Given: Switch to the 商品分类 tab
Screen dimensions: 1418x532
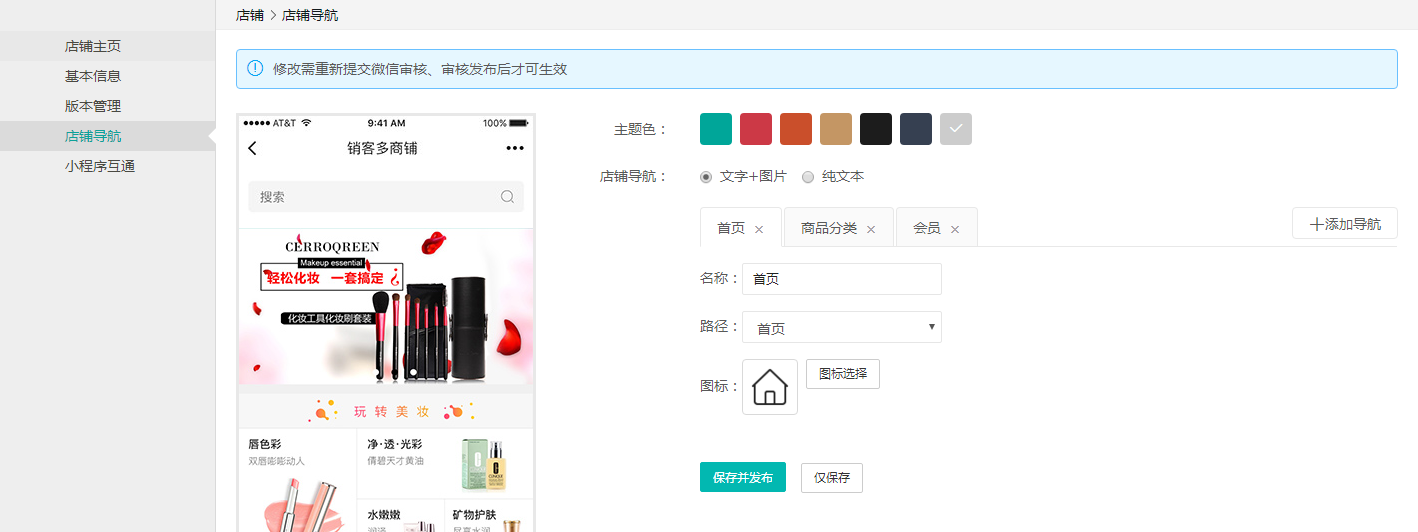Looking at the screenshot, I should [829, 228].
